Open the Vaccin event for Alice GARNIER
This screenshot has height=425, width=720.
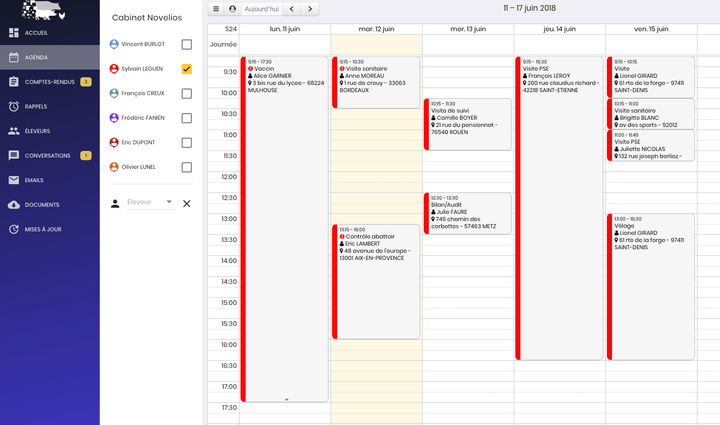(285, 229)
